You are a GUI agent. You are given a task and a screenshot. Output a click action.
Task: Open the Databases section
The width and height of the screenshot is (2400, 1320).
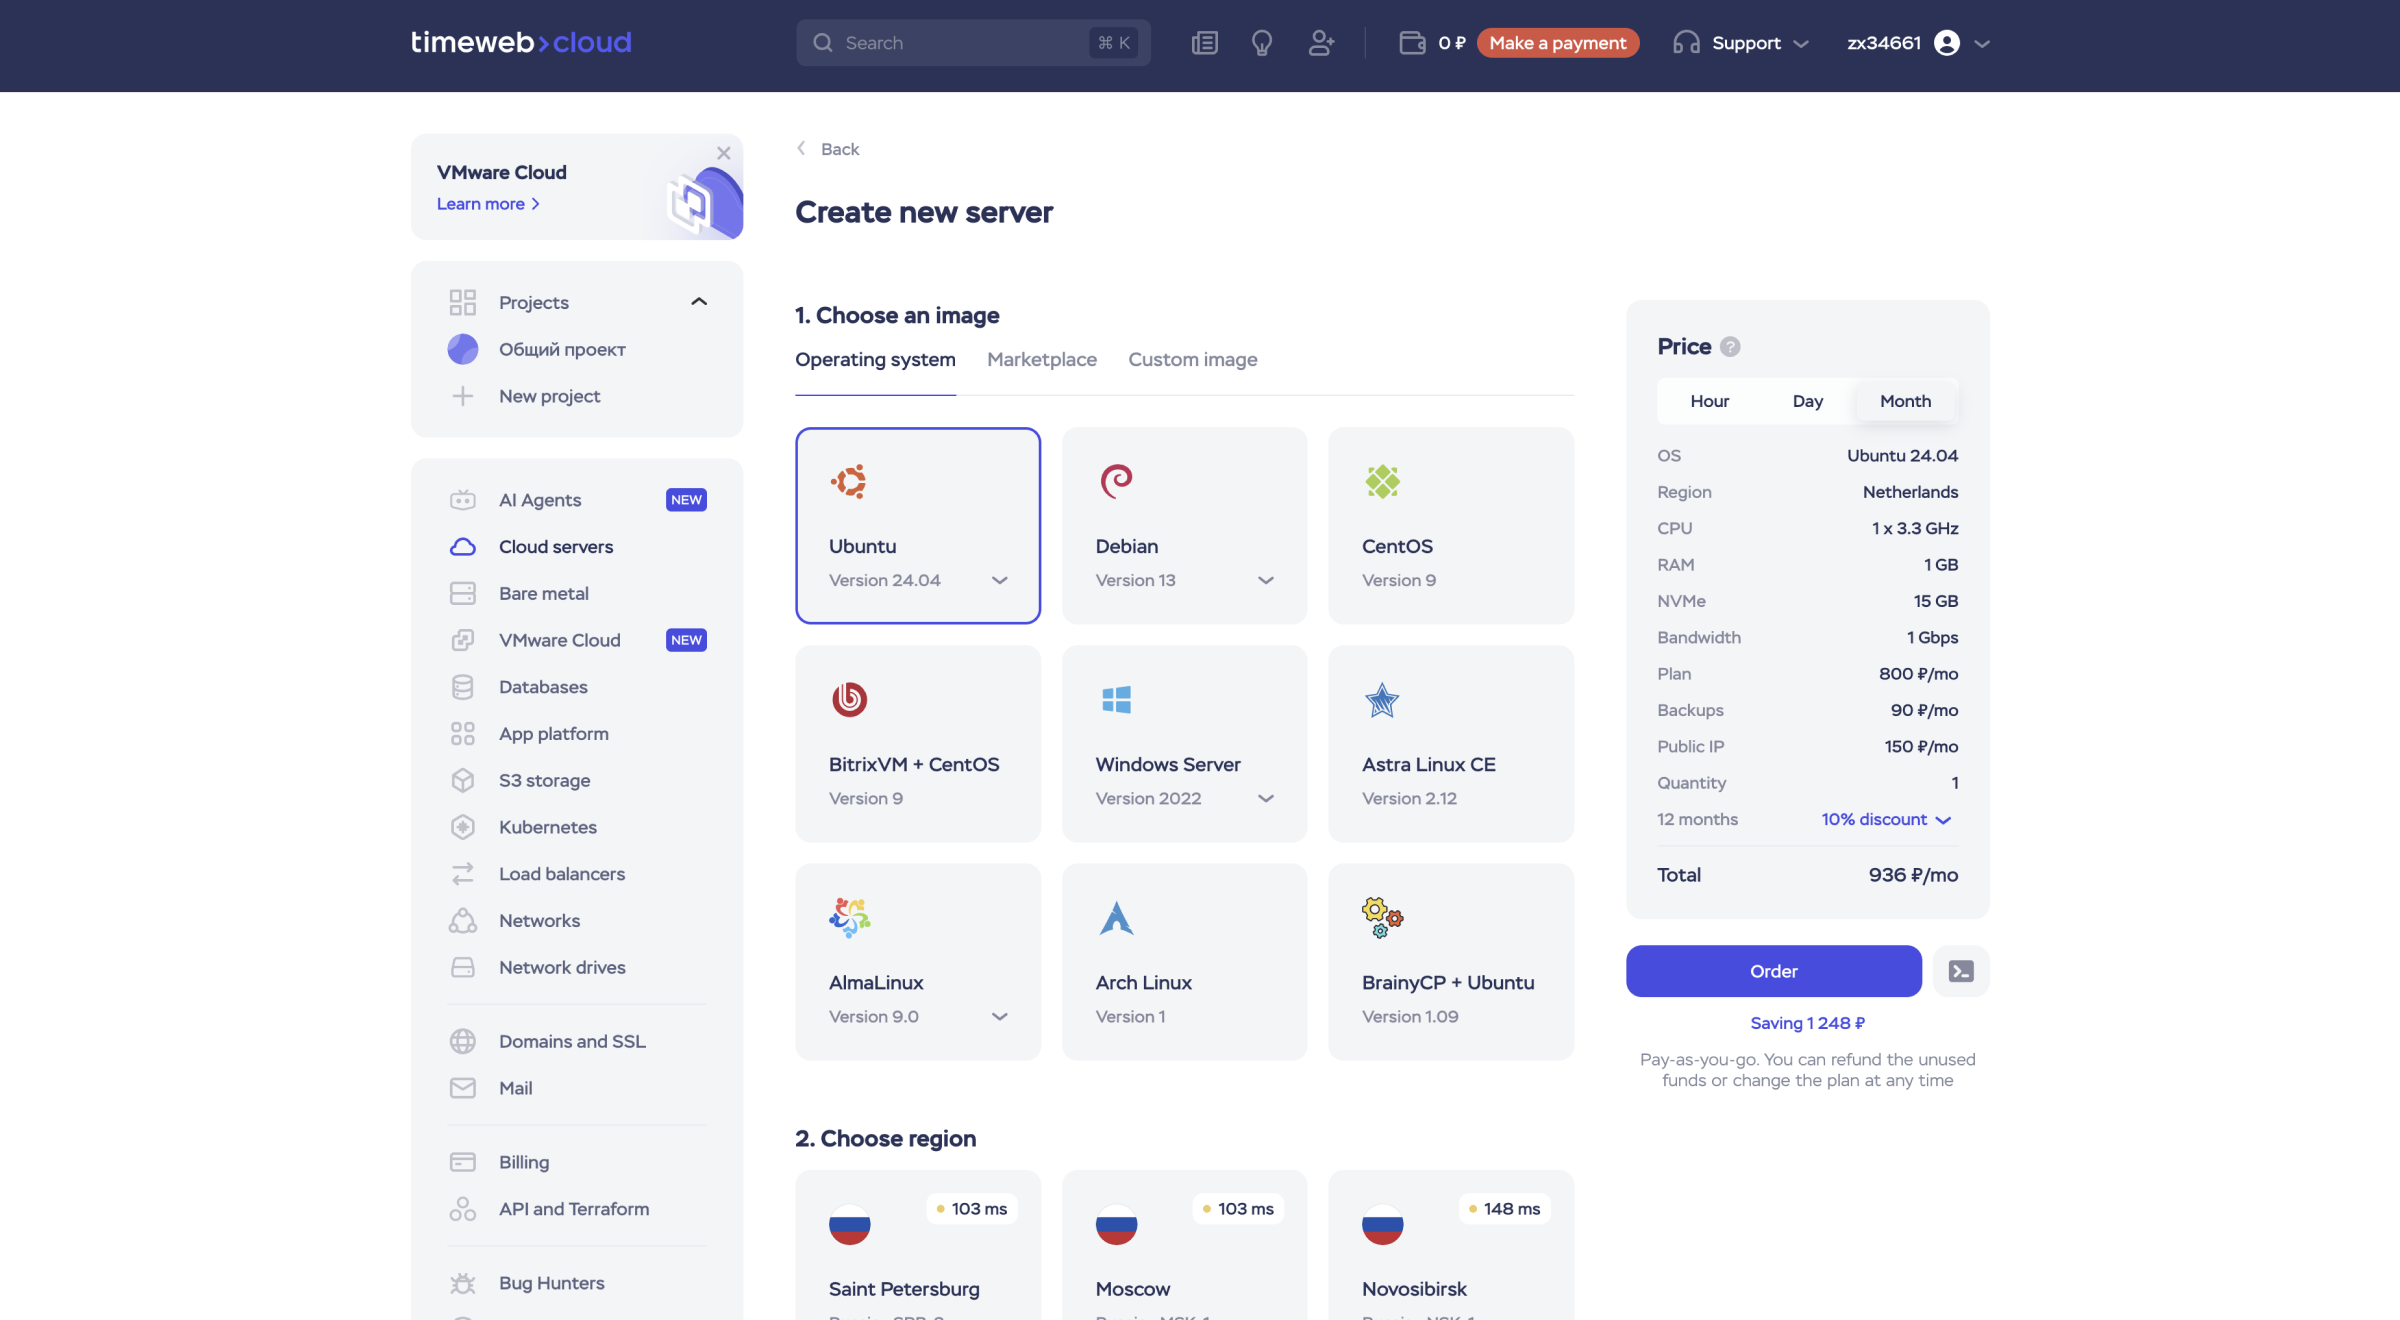coord(543,687)
